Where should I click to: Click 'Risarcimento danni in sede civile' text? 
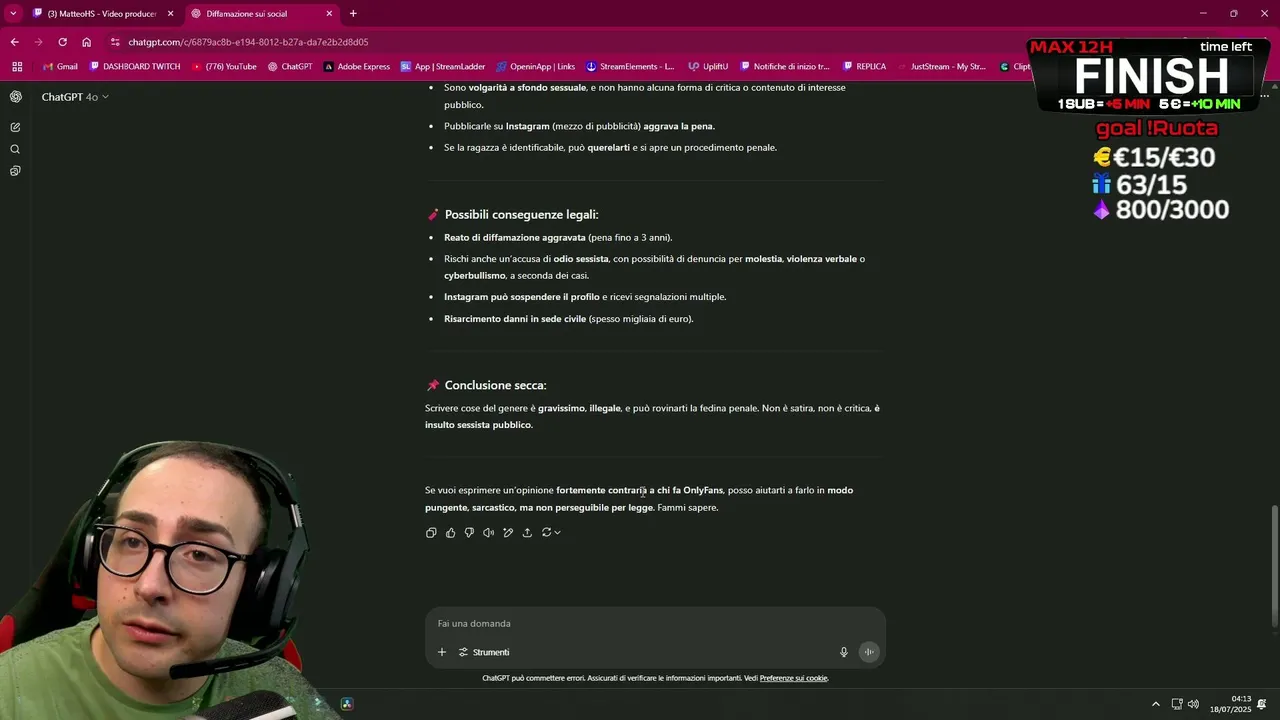coord(515,319)
